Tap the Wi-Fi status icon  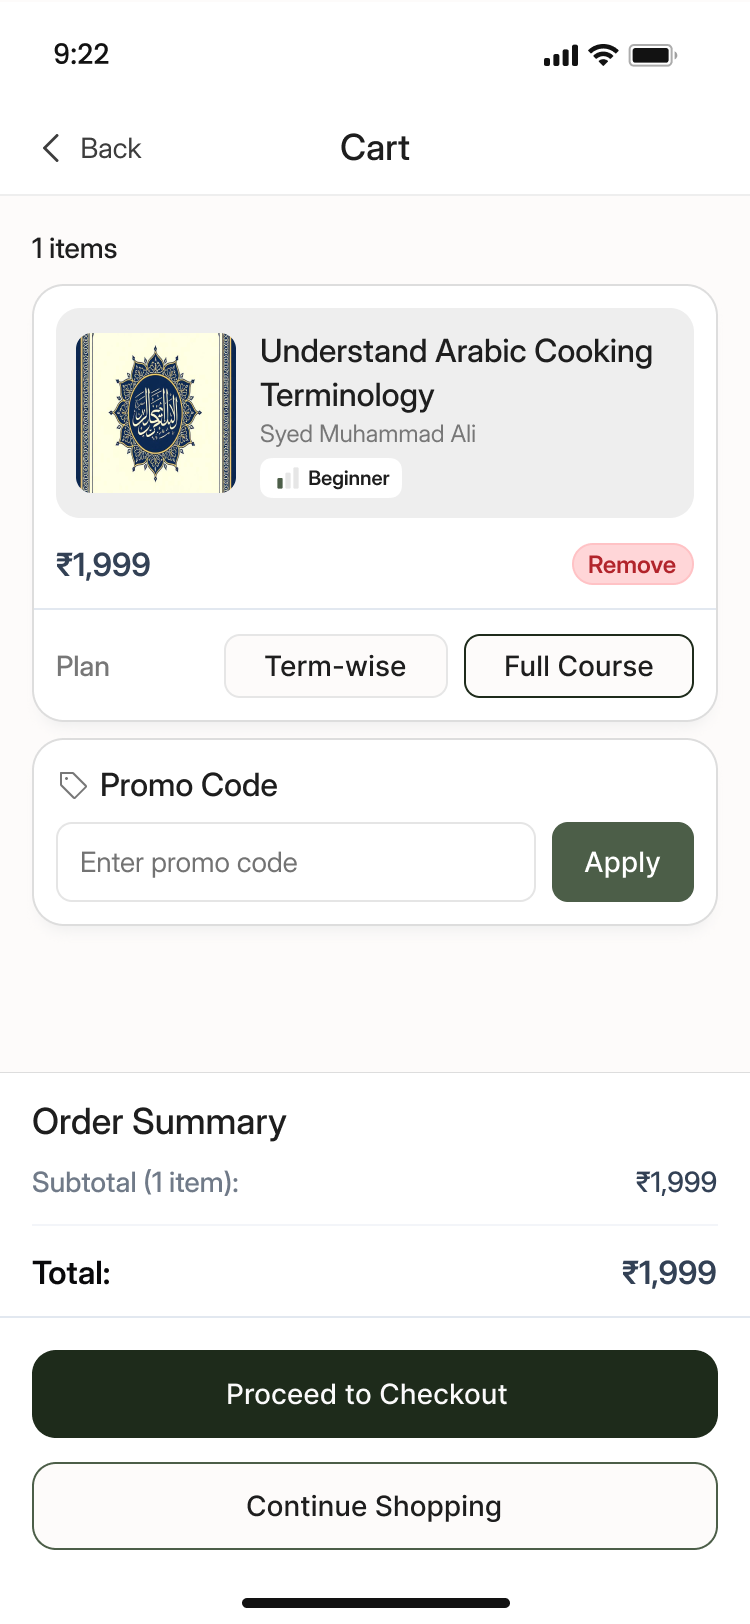(603, 55)
